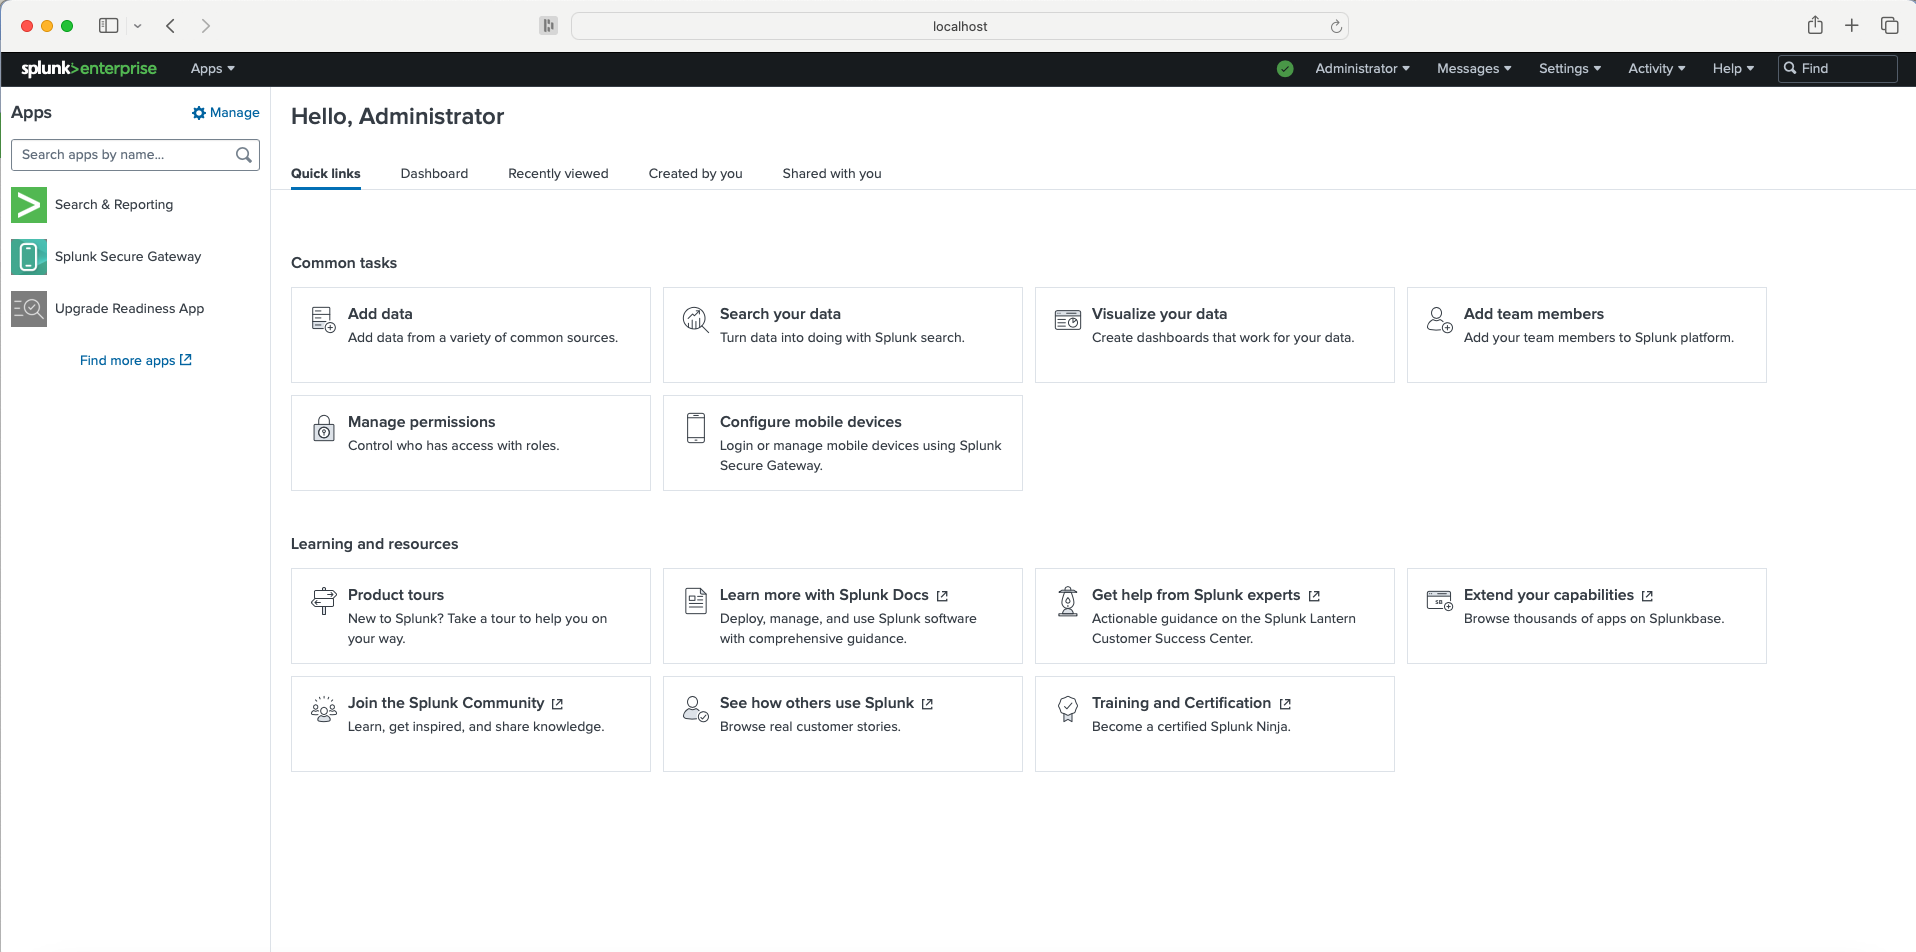This screenshot has width=1916, height=952.
Task: Click the Training and Certification badge icon
Action: [x=1068, y=709]
